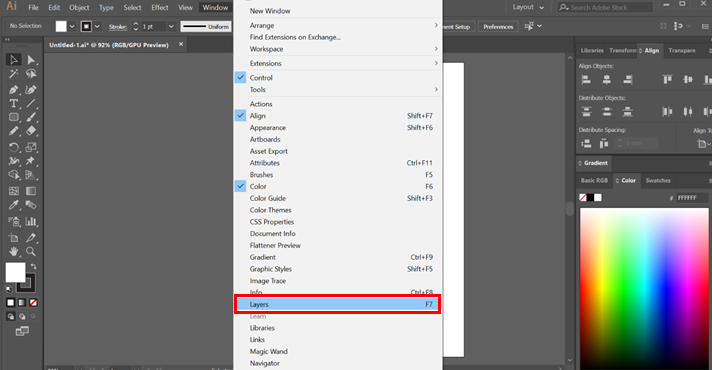Open the Uniform stroke profile dropdown
The height and width of the screenshot is (370, 712).
point(206,27)
